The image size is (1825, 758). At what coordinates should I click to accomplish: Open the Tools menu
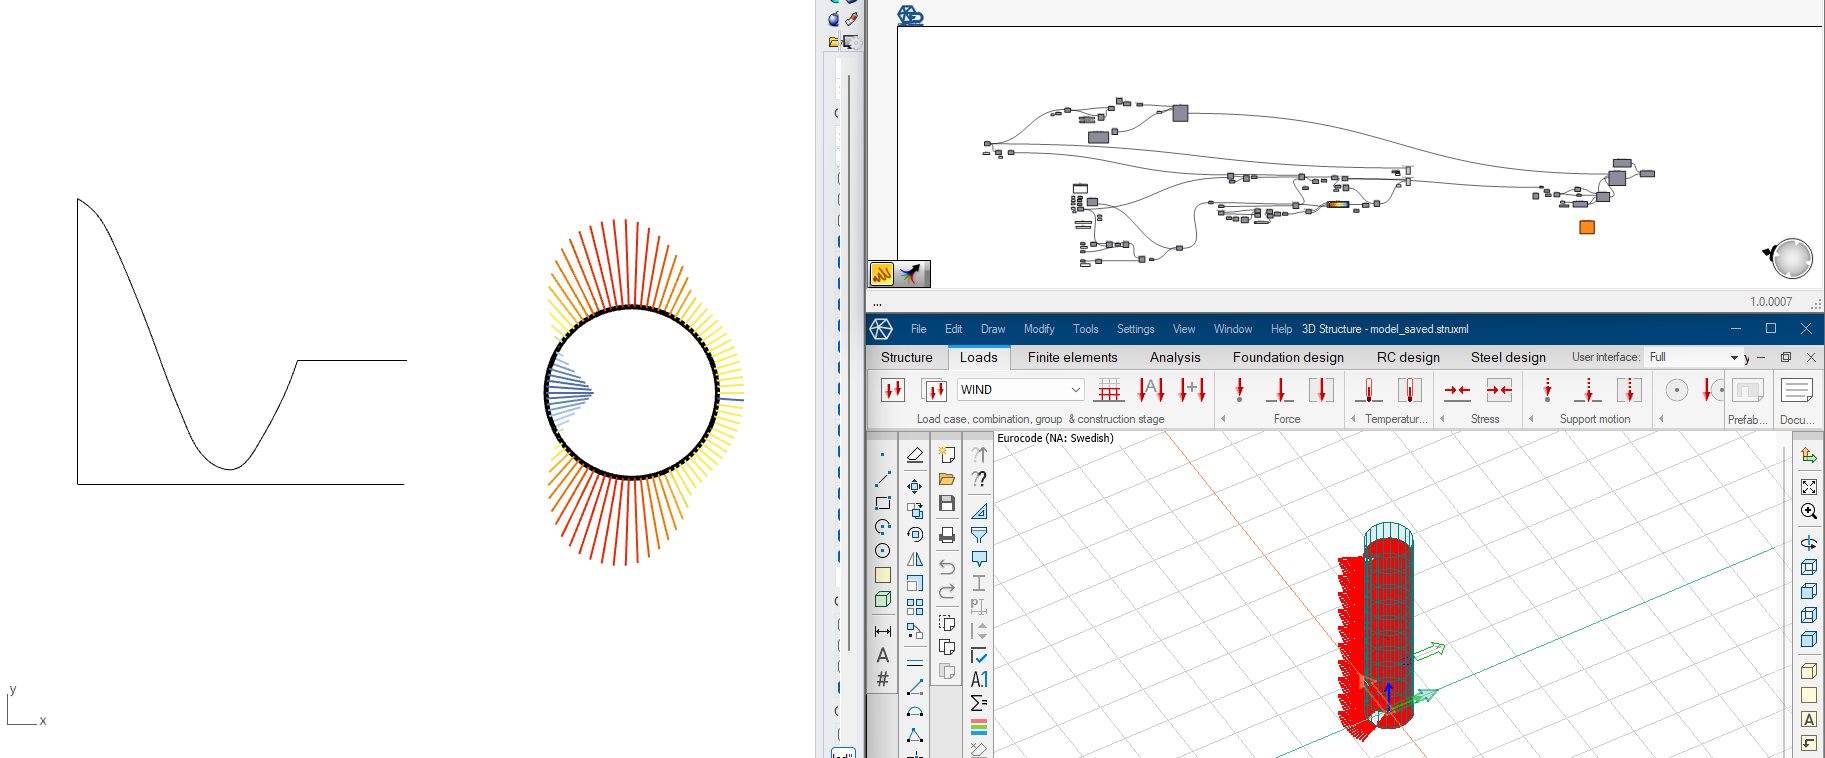pyautogui.click(x=1085, y=329)
